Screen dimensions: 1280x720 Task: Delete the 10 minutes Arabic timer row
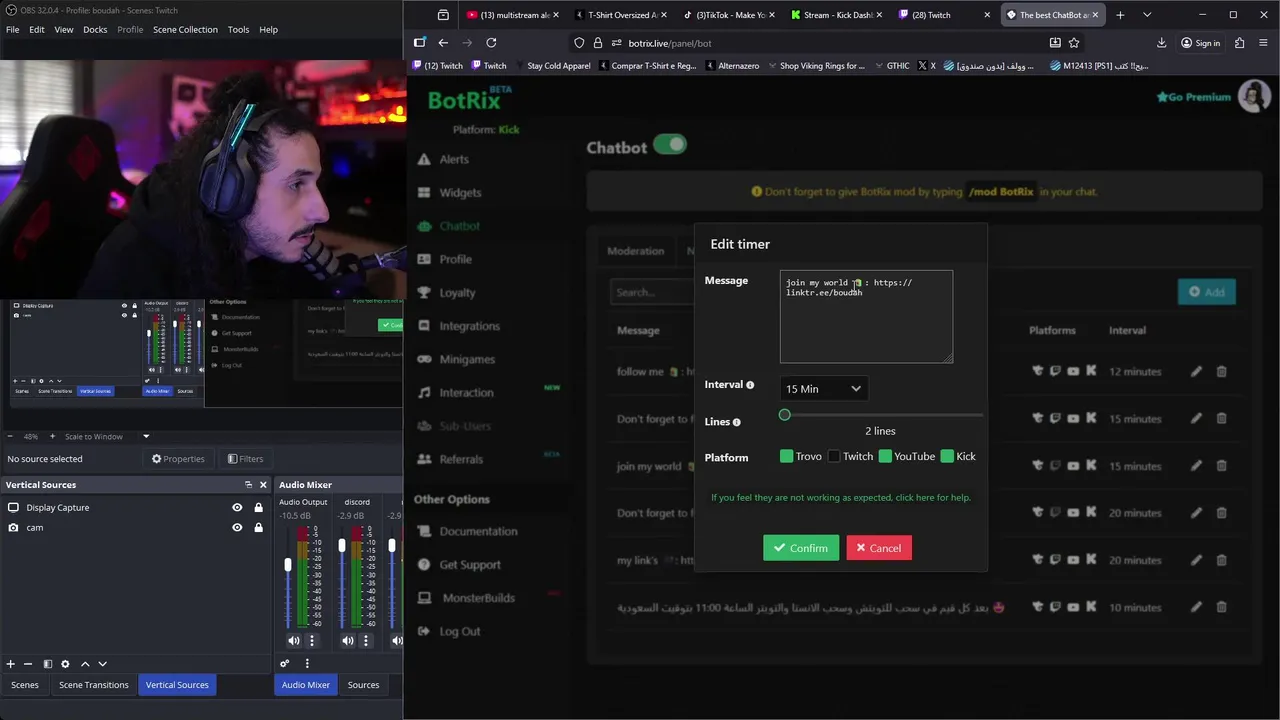coord(1221,607)
